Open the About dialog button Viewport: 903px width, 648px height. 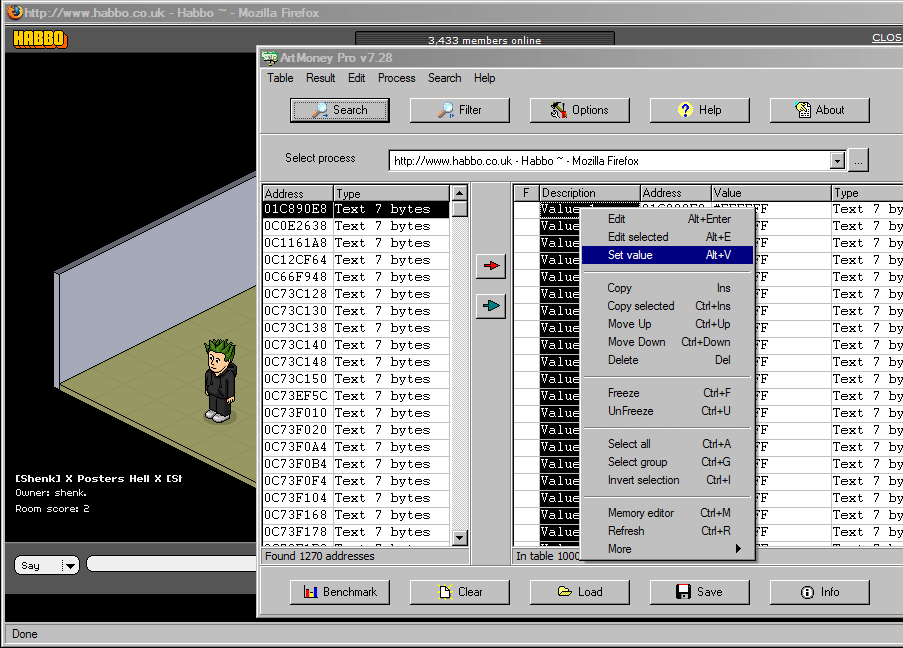pos(819,110)
